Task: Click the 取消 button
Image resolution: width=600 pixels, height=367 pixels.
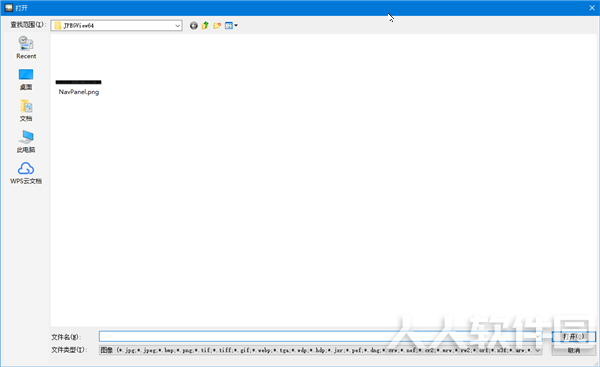Action: click(x=574, y=350)
